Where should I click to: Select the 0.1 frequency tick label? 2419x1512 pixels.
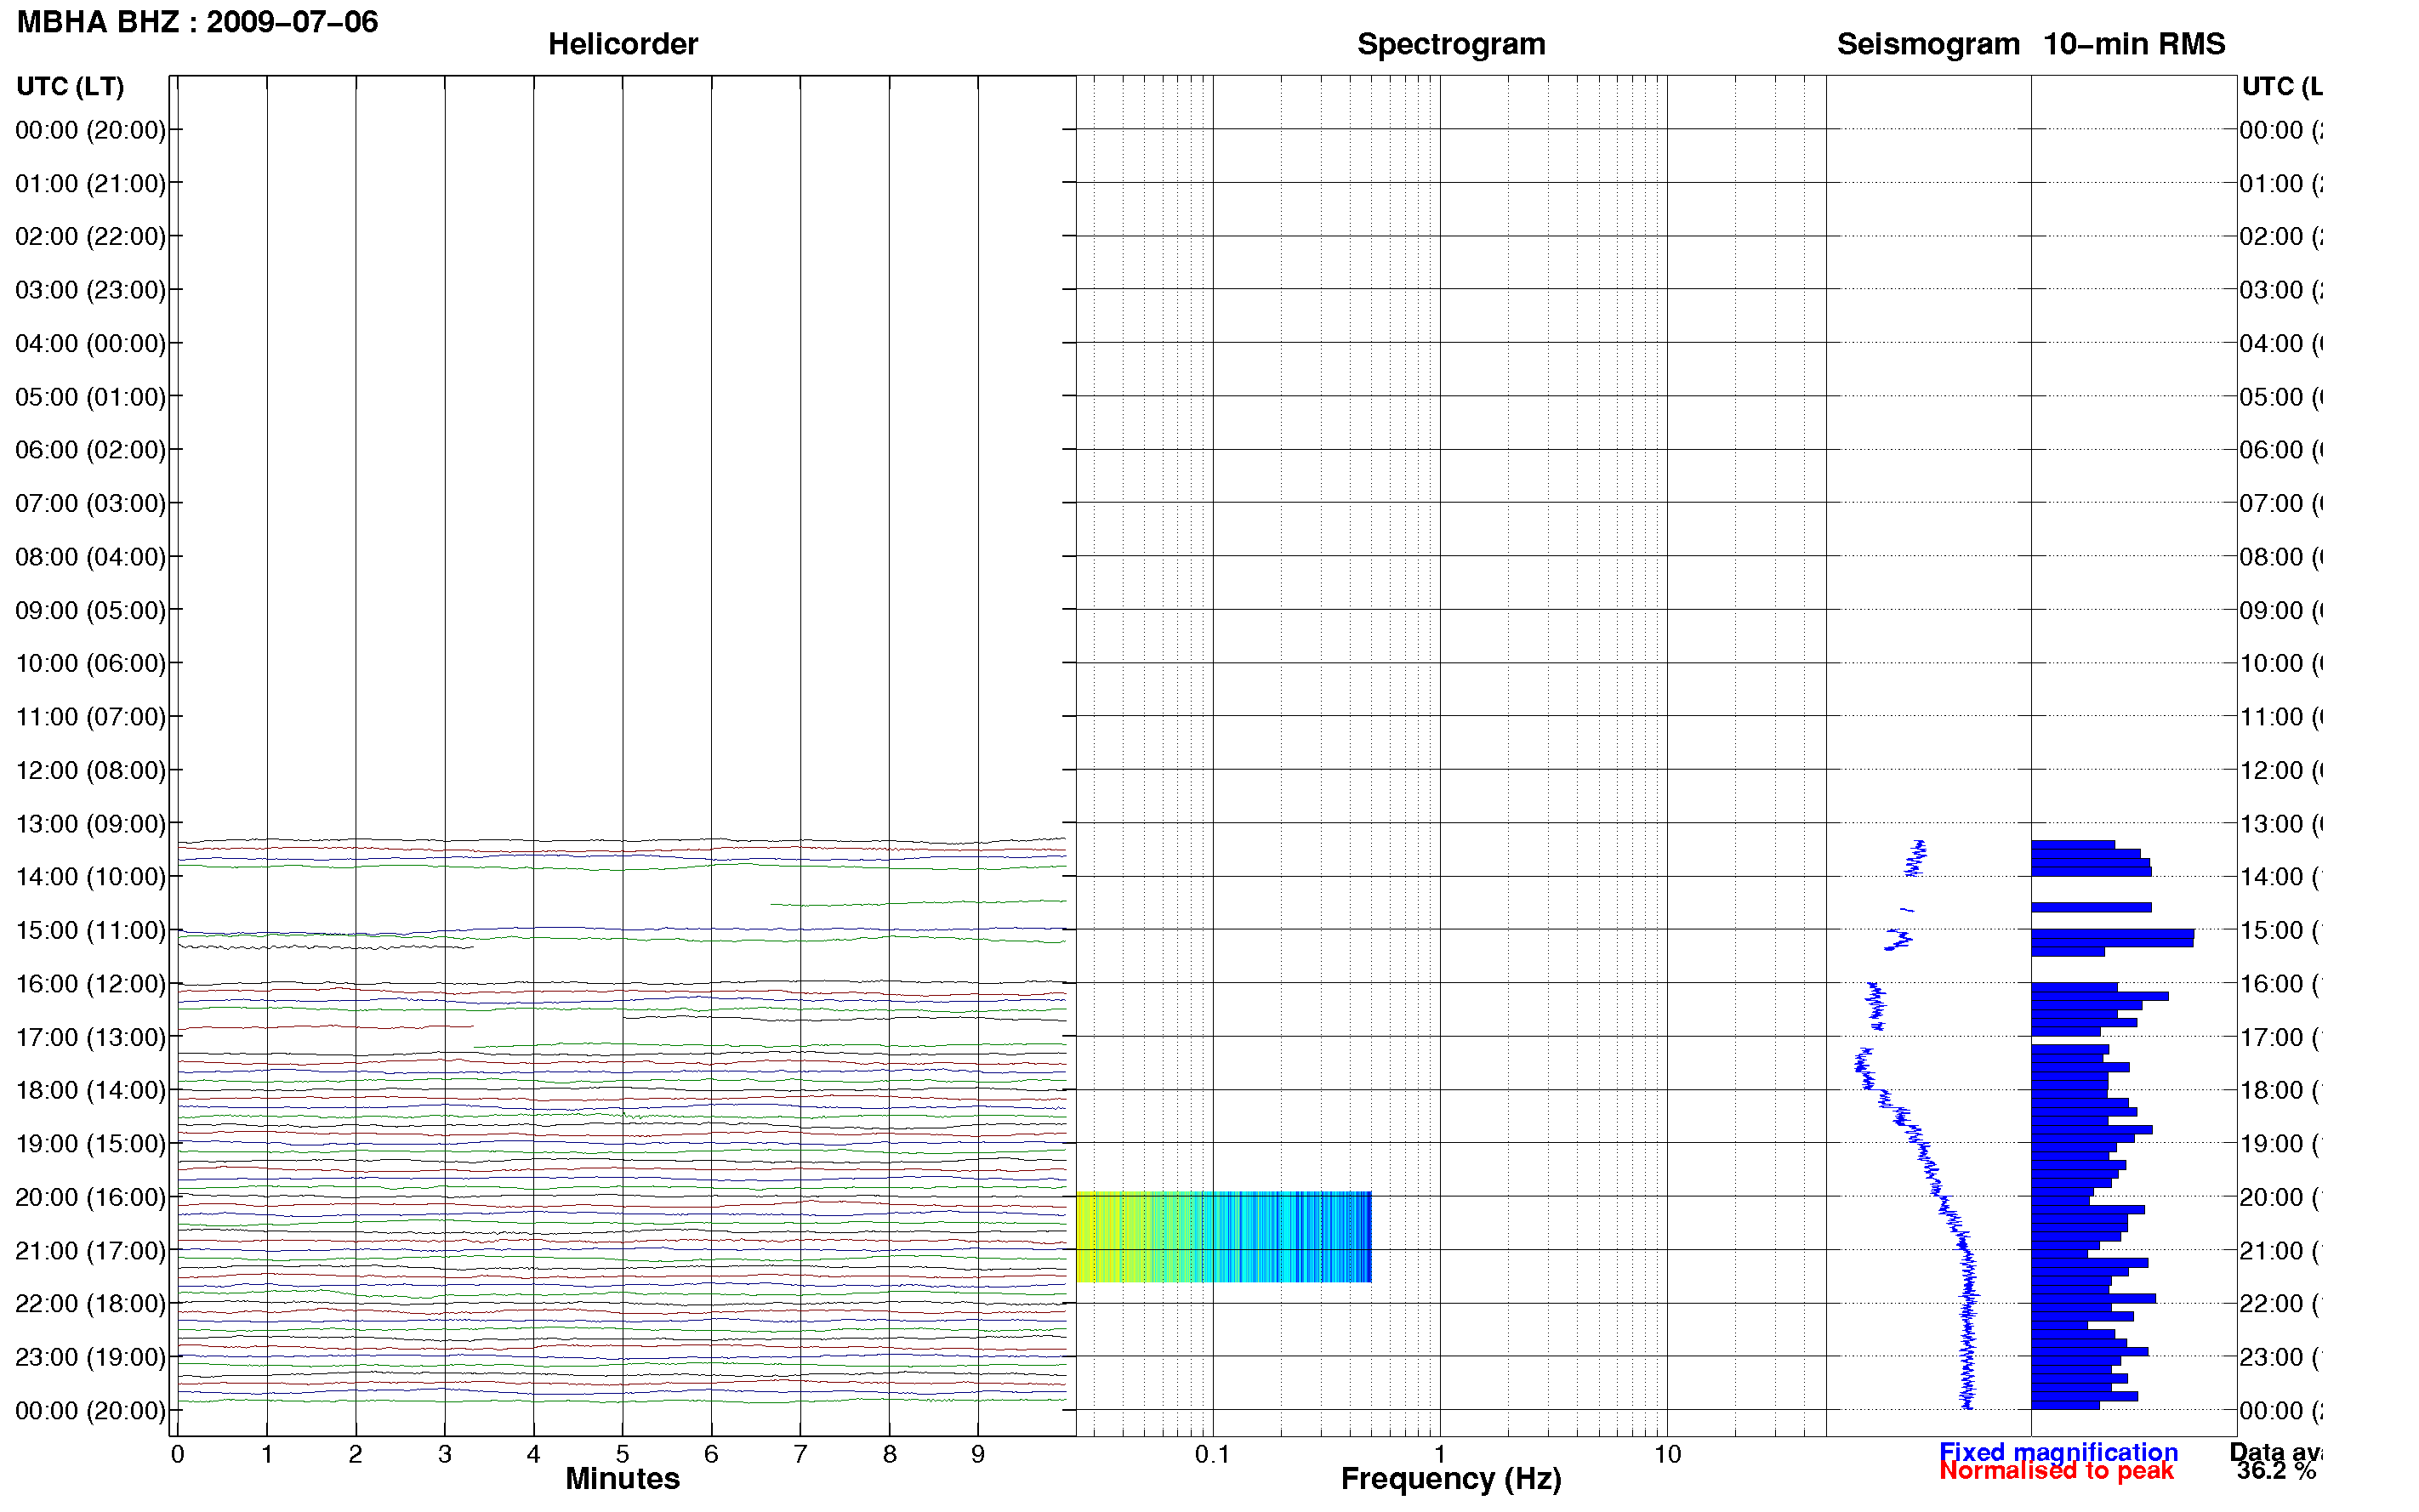click(1212, 1454)
